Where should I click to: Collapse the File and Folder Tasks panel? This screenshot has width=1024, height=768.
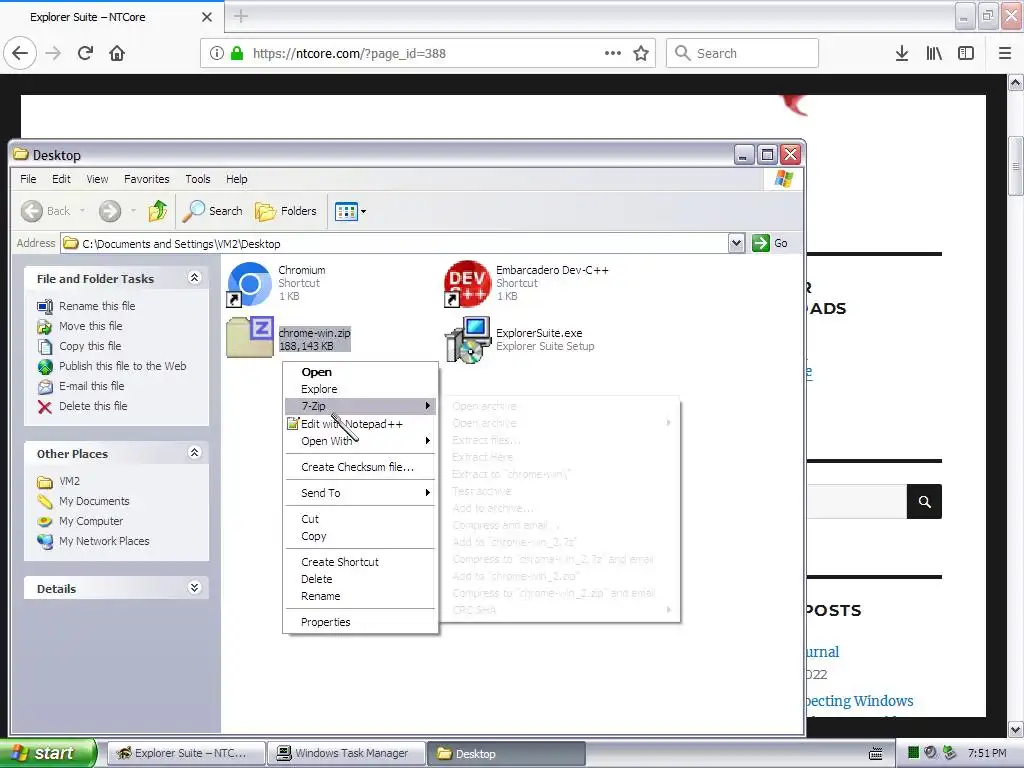click(194, 278)
